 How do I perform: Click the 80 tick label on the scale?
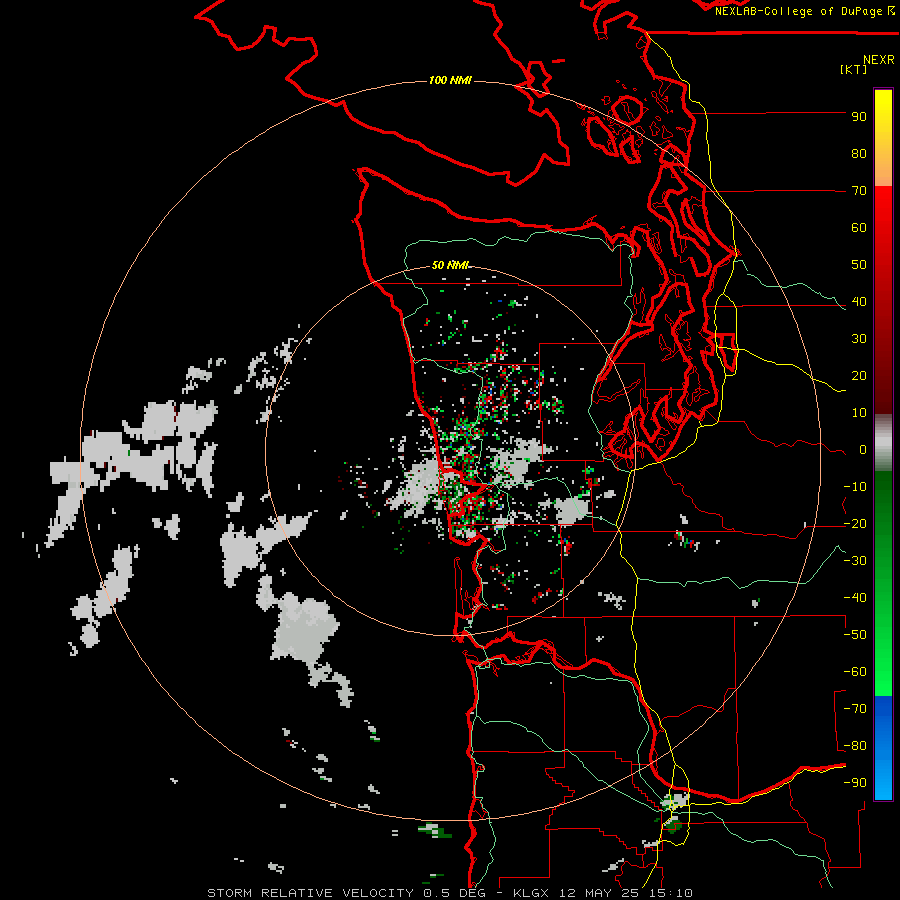pyautogui.click(x=859, y=154)
